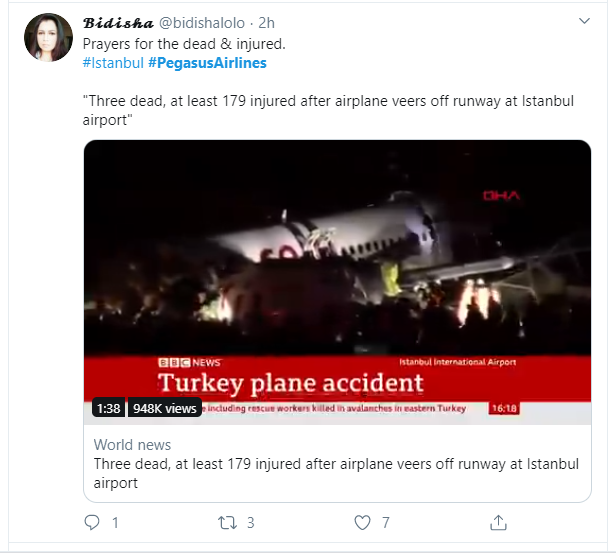Click Bidisha's profile avatar picture
The height and width of the screenshot is (555, 616).
coord(48,38)
